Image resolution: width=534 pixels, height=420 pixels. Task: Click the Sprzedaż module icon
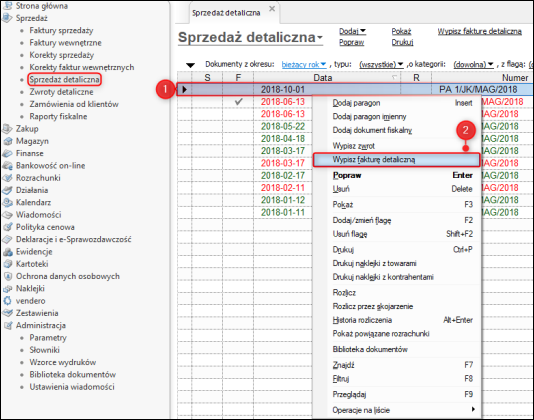tap(7, 18)
